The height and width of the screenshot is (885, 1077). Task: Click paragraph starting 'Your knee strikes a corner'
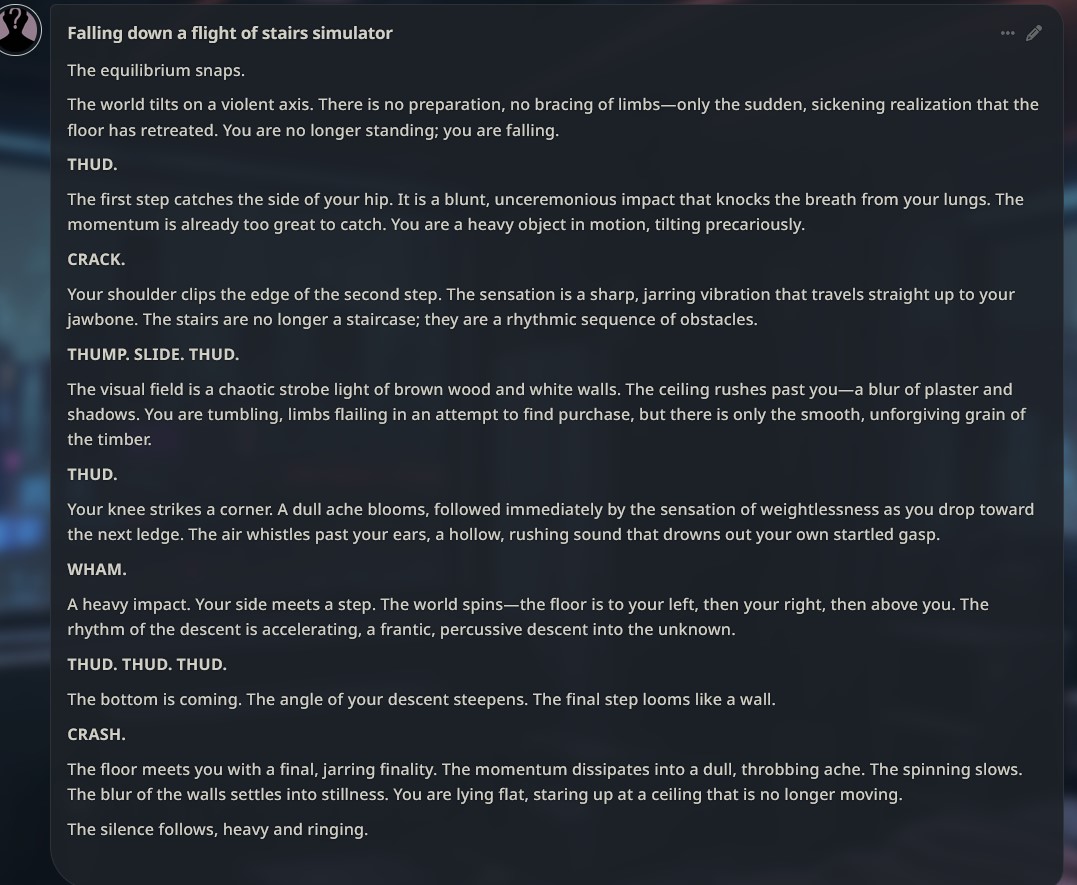click(551, 522)
